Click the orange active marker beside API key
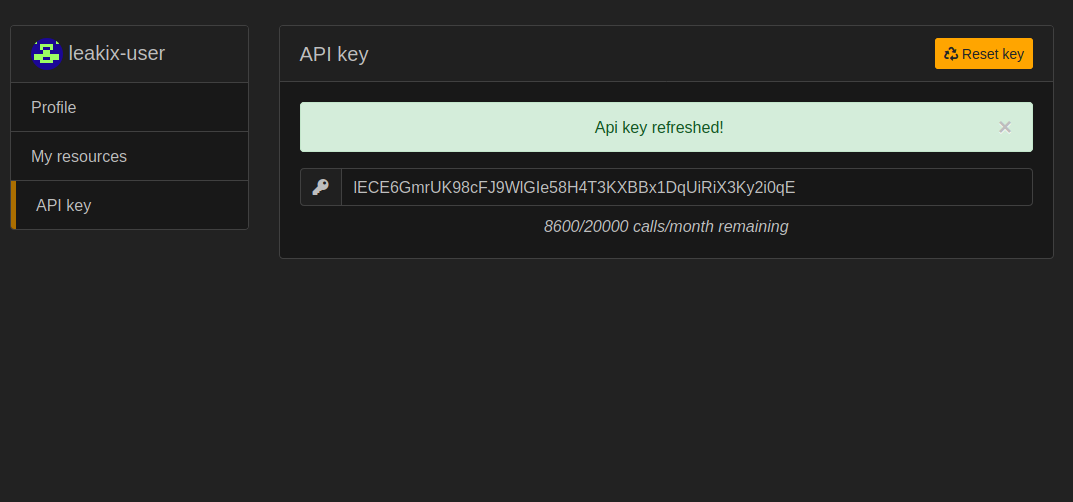The height and width of the screenshot is (502, 1073). pos(13,205)
